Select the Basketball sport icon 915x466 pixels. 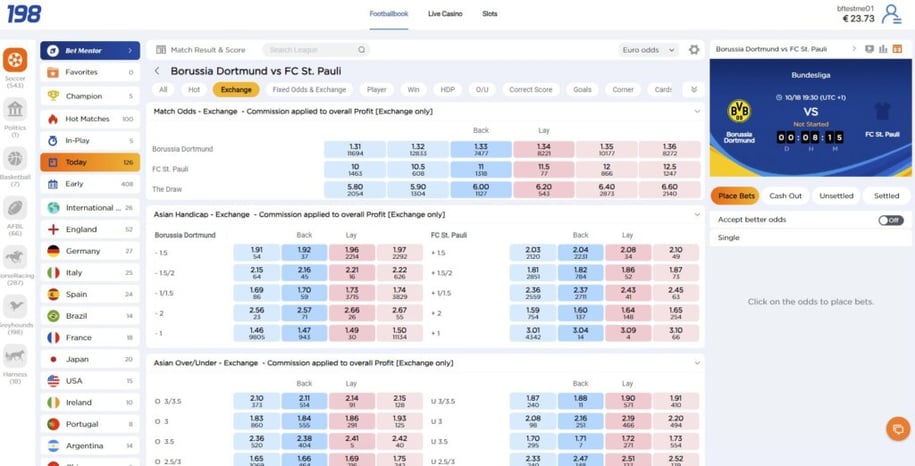(15, 159)
